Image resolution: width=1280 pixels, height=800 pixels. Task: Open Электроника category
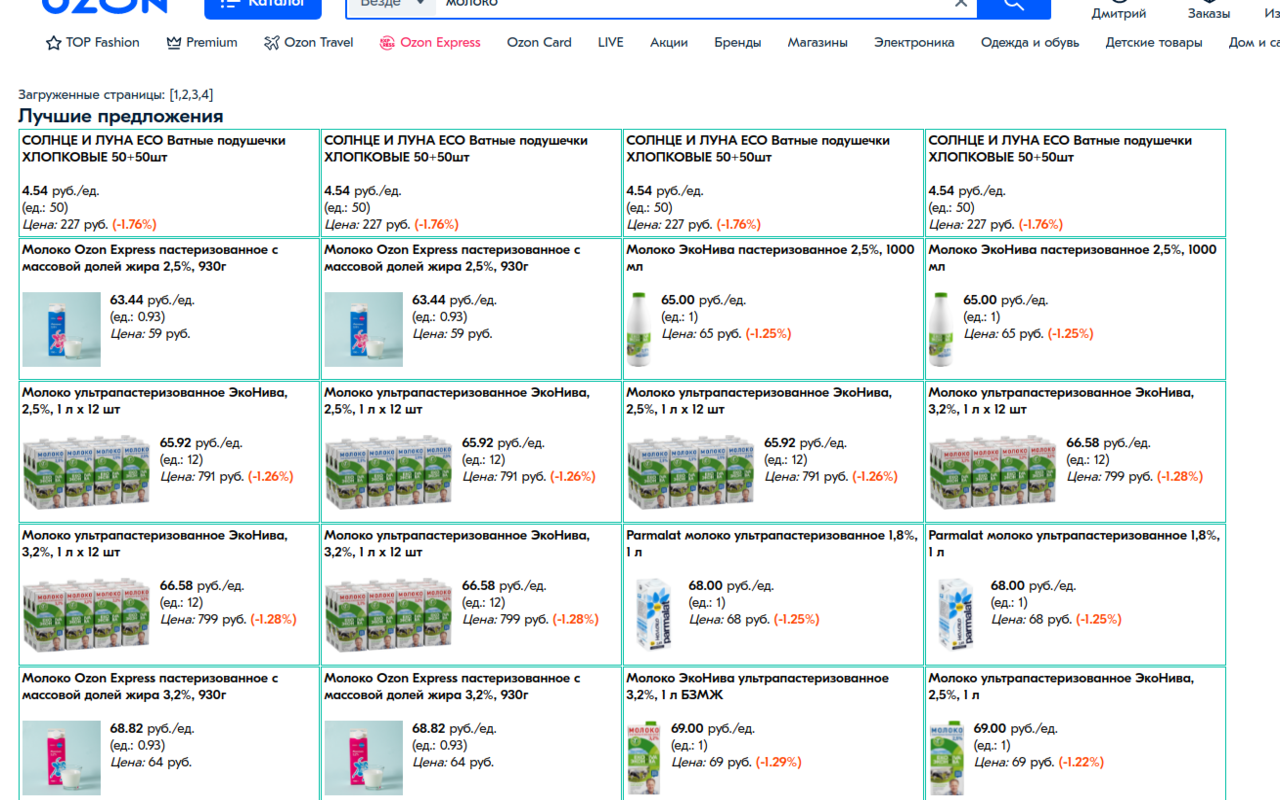tap(914, 42)
